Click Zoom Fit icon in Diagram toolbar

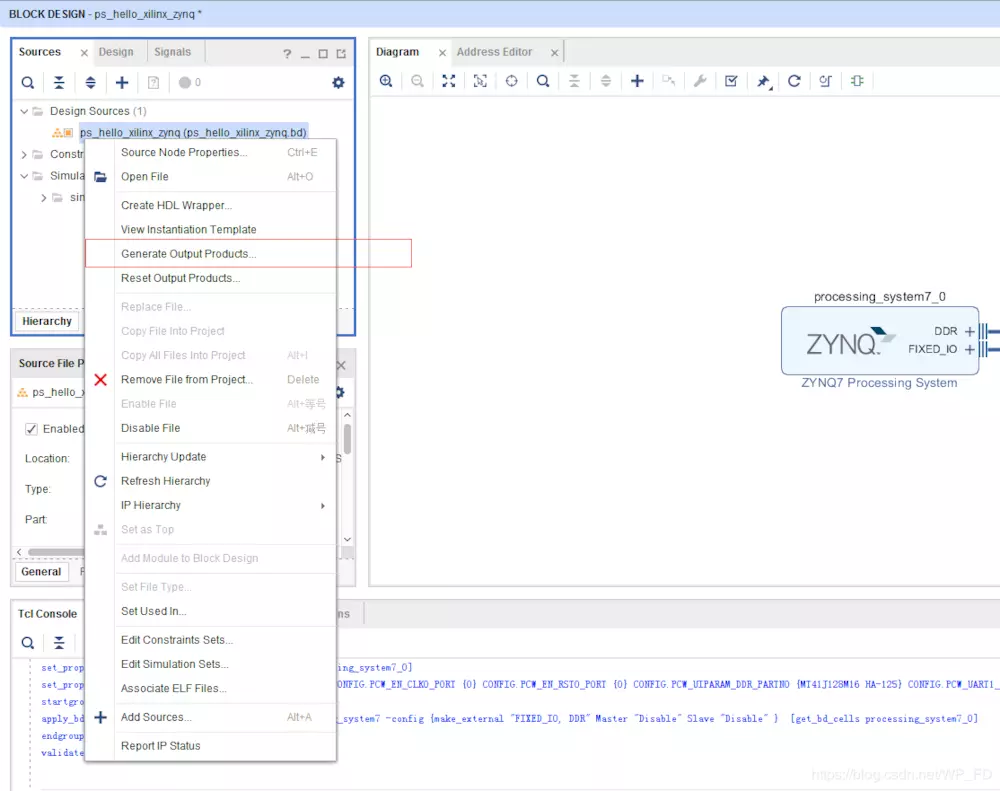click(449, 81)
